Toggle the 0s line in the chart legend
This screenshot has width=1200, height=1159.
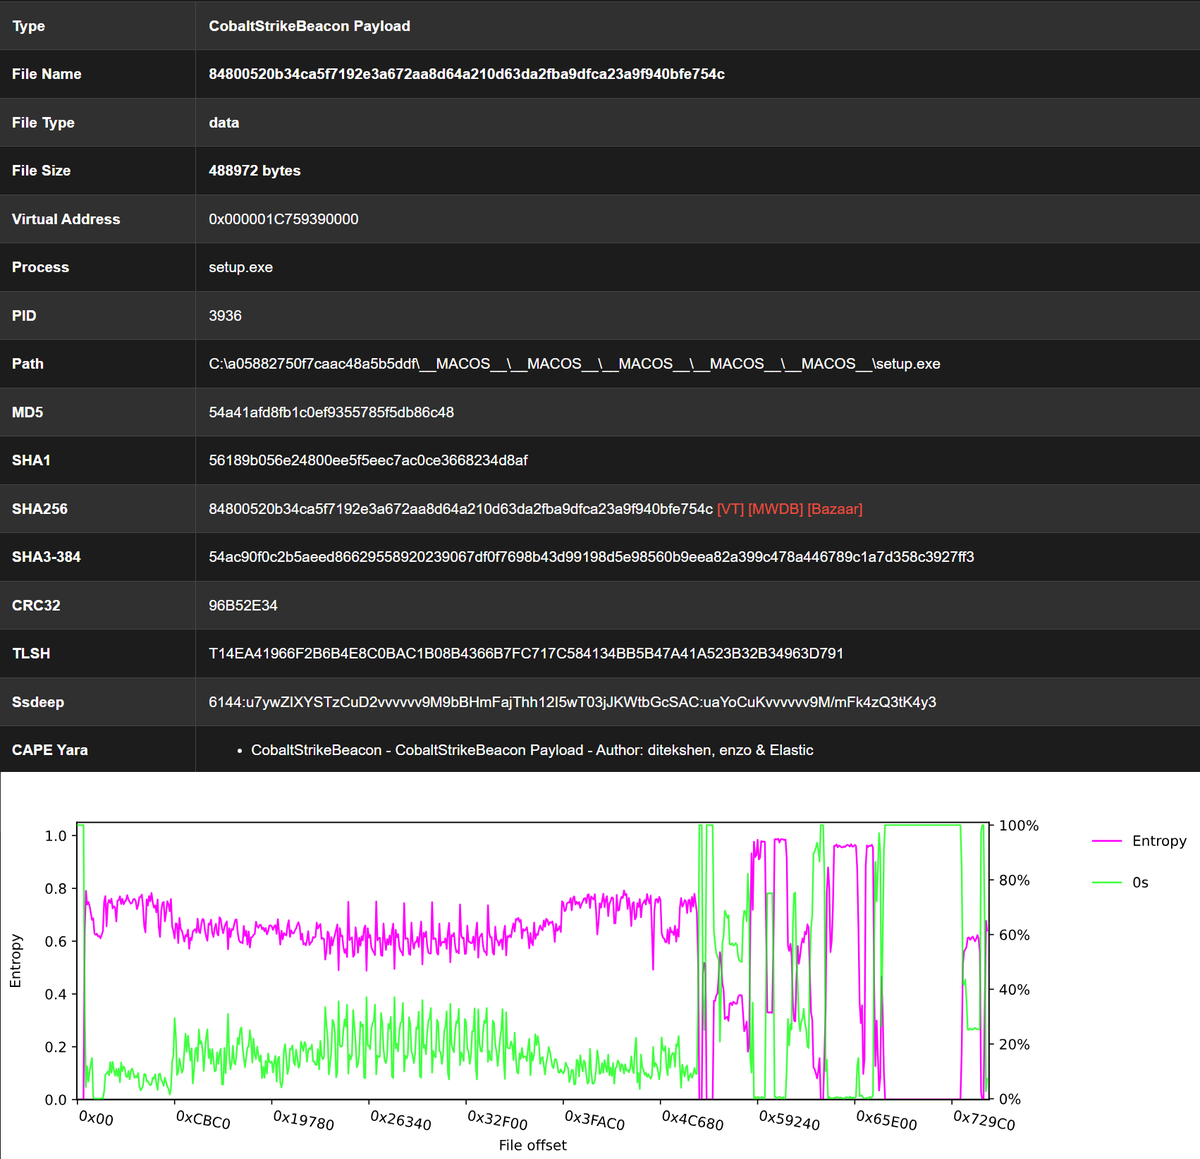tap(1139, 882)
